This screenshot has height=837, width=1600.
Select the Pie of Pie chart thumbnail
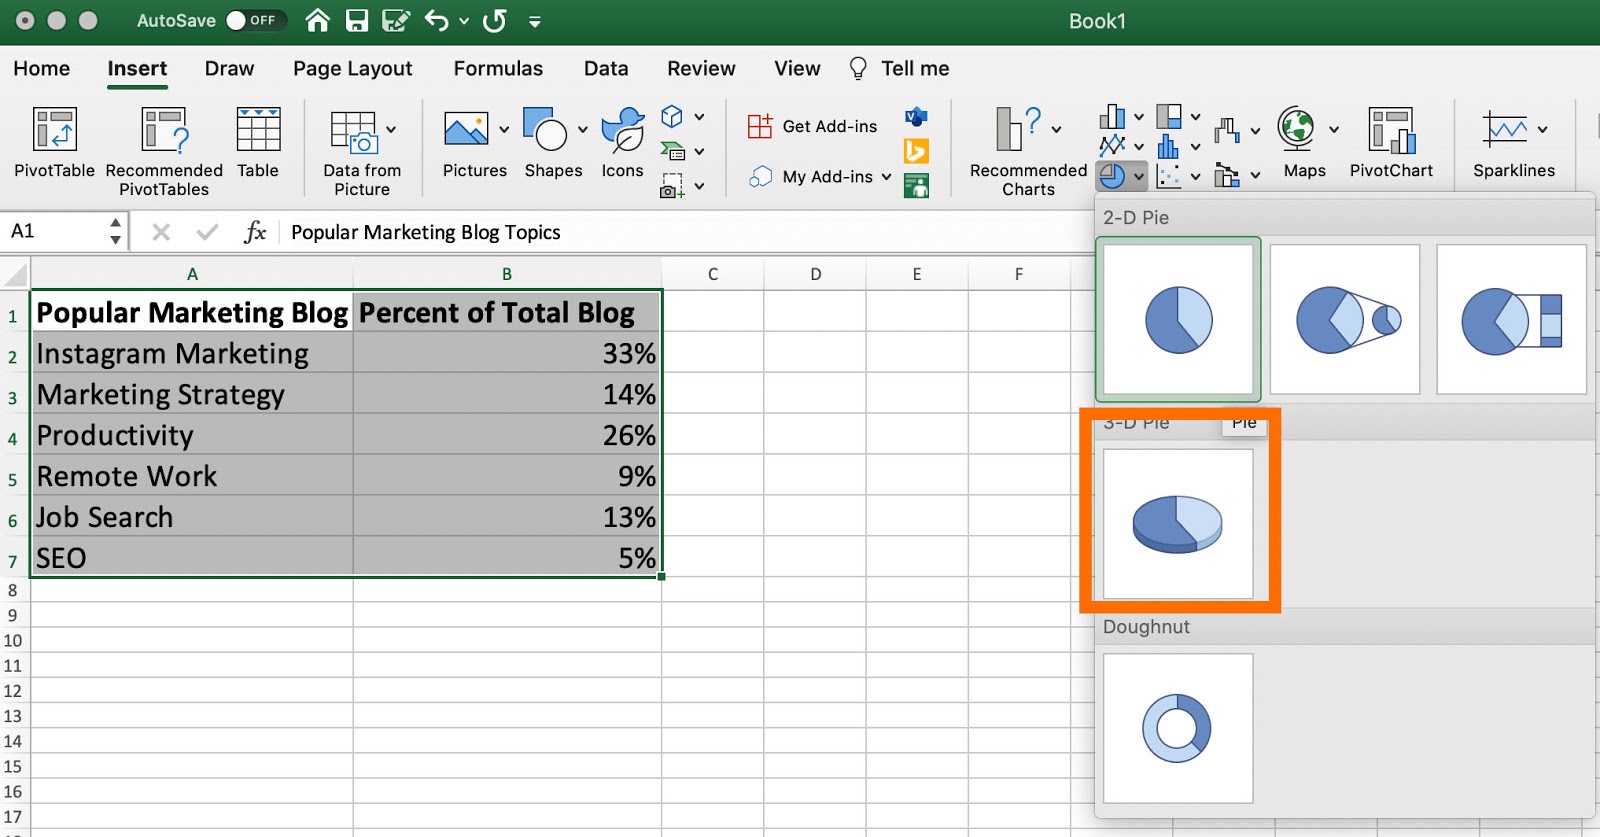1345,319
